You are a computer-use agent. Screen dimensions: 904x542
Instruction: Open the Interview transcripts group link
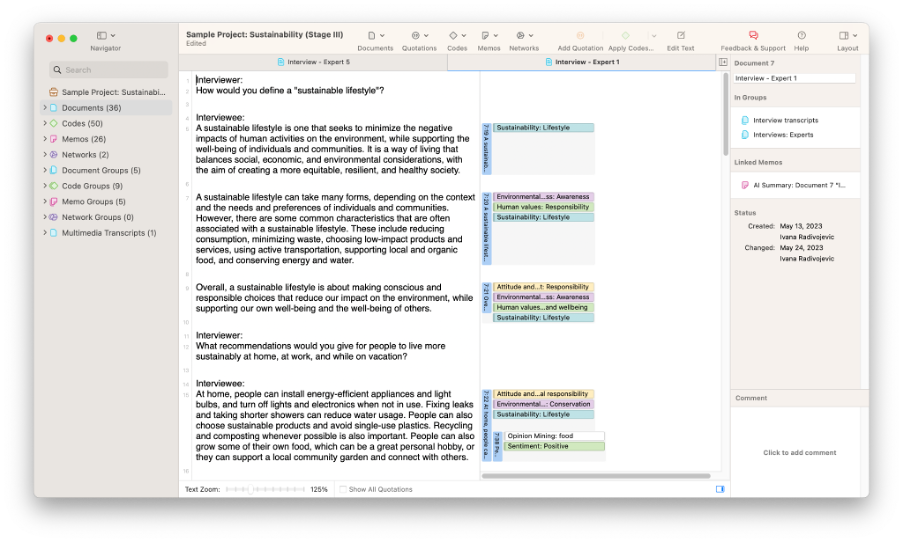click(x=783, y=120)
